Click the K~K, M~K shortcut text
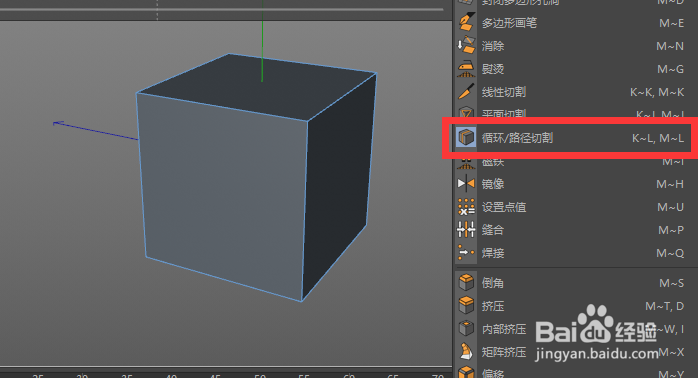This screenshot has width=698, height=378. click(x=657, y=93)
